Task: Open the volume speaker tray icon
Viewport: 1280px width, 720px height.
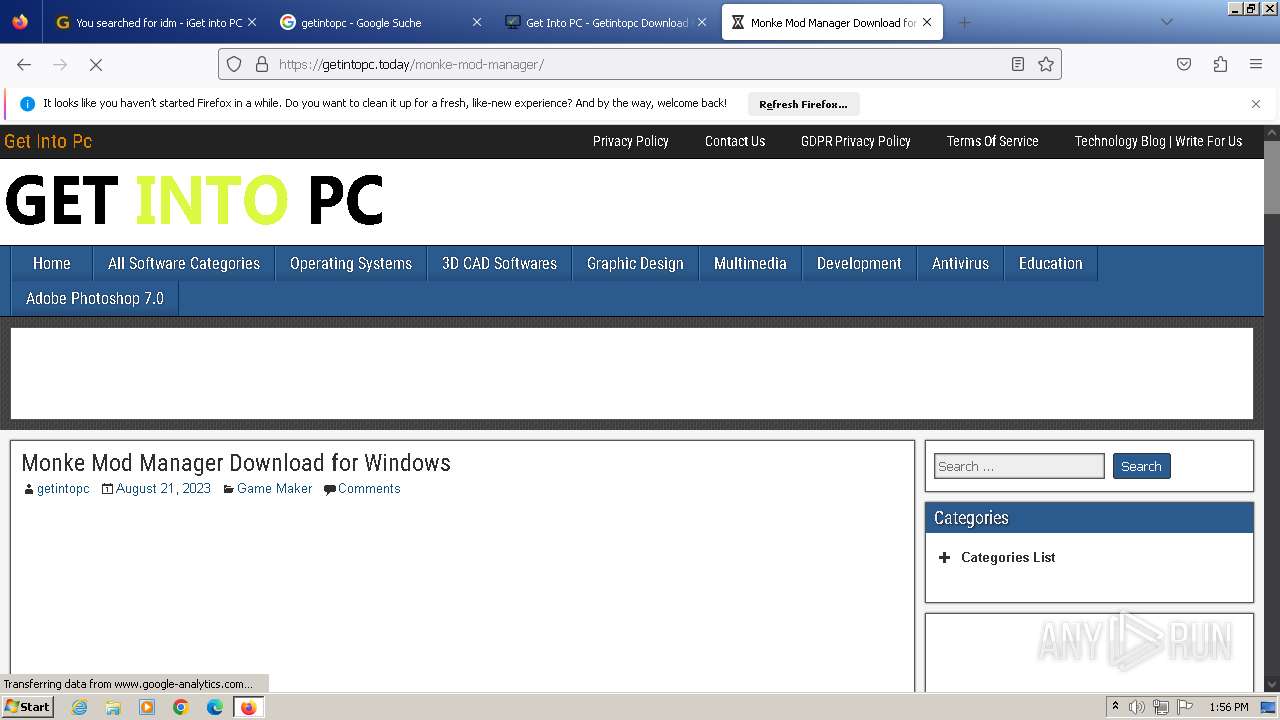Action: coord(1137,707)
